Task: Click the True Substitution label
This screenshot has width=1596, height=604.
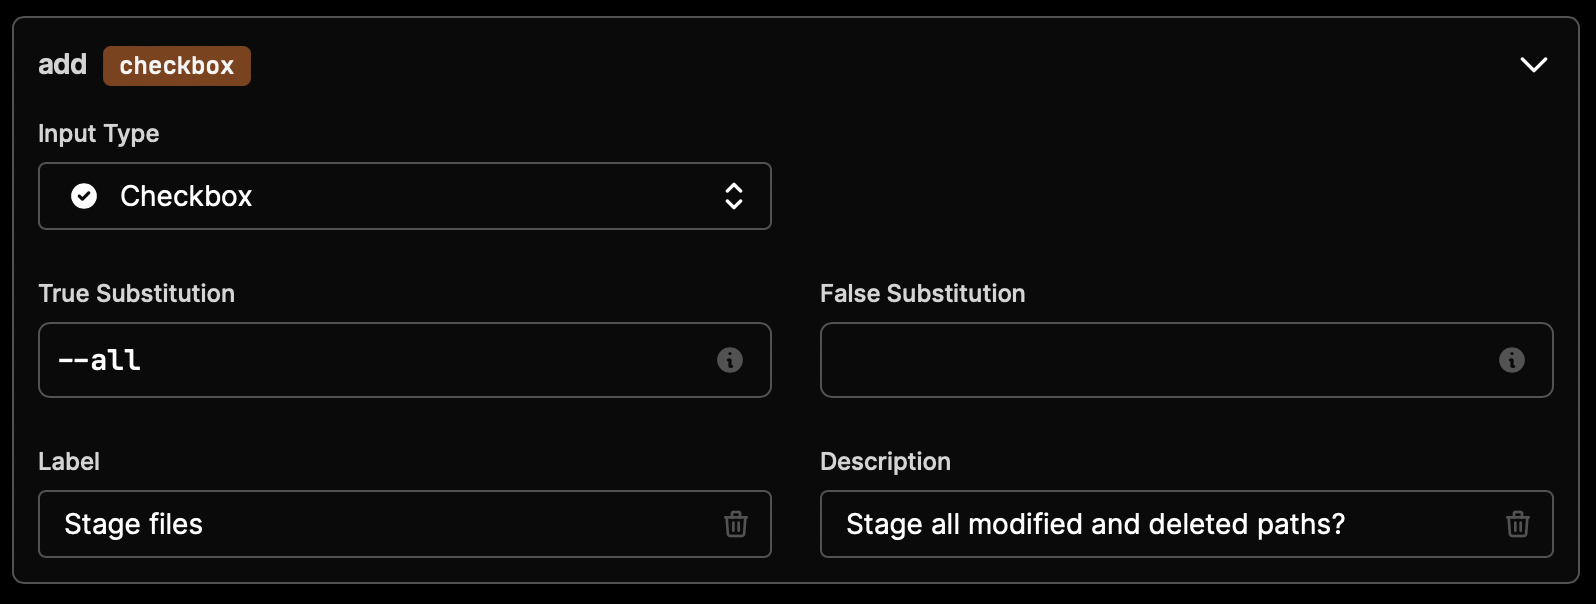Action: (137, 294)
